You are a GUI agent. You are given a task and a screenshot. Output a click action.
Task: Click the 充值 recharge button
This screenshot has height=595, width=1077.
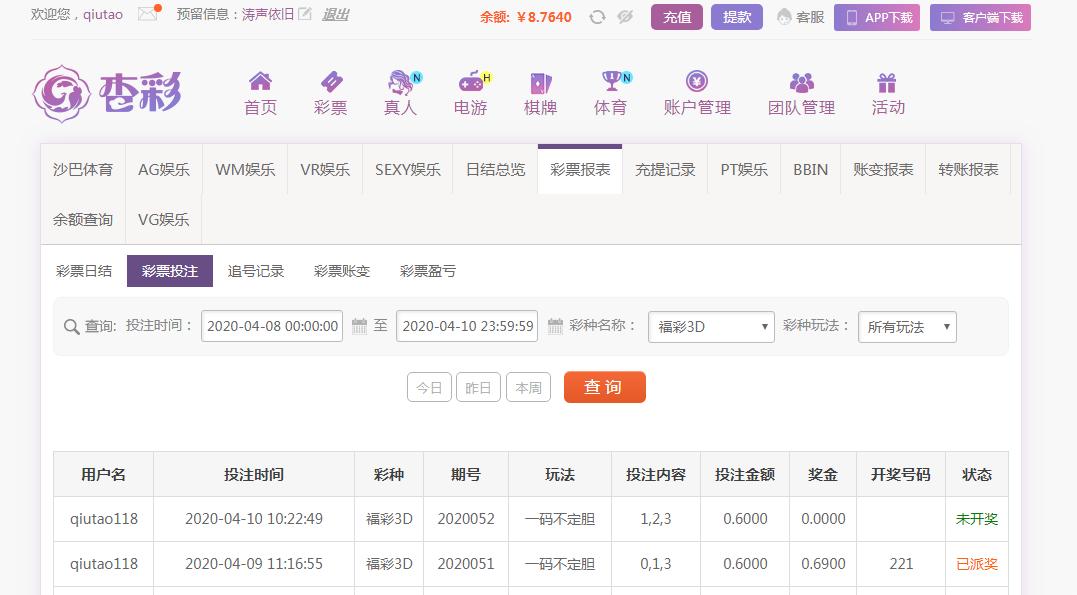click(677, 17)
